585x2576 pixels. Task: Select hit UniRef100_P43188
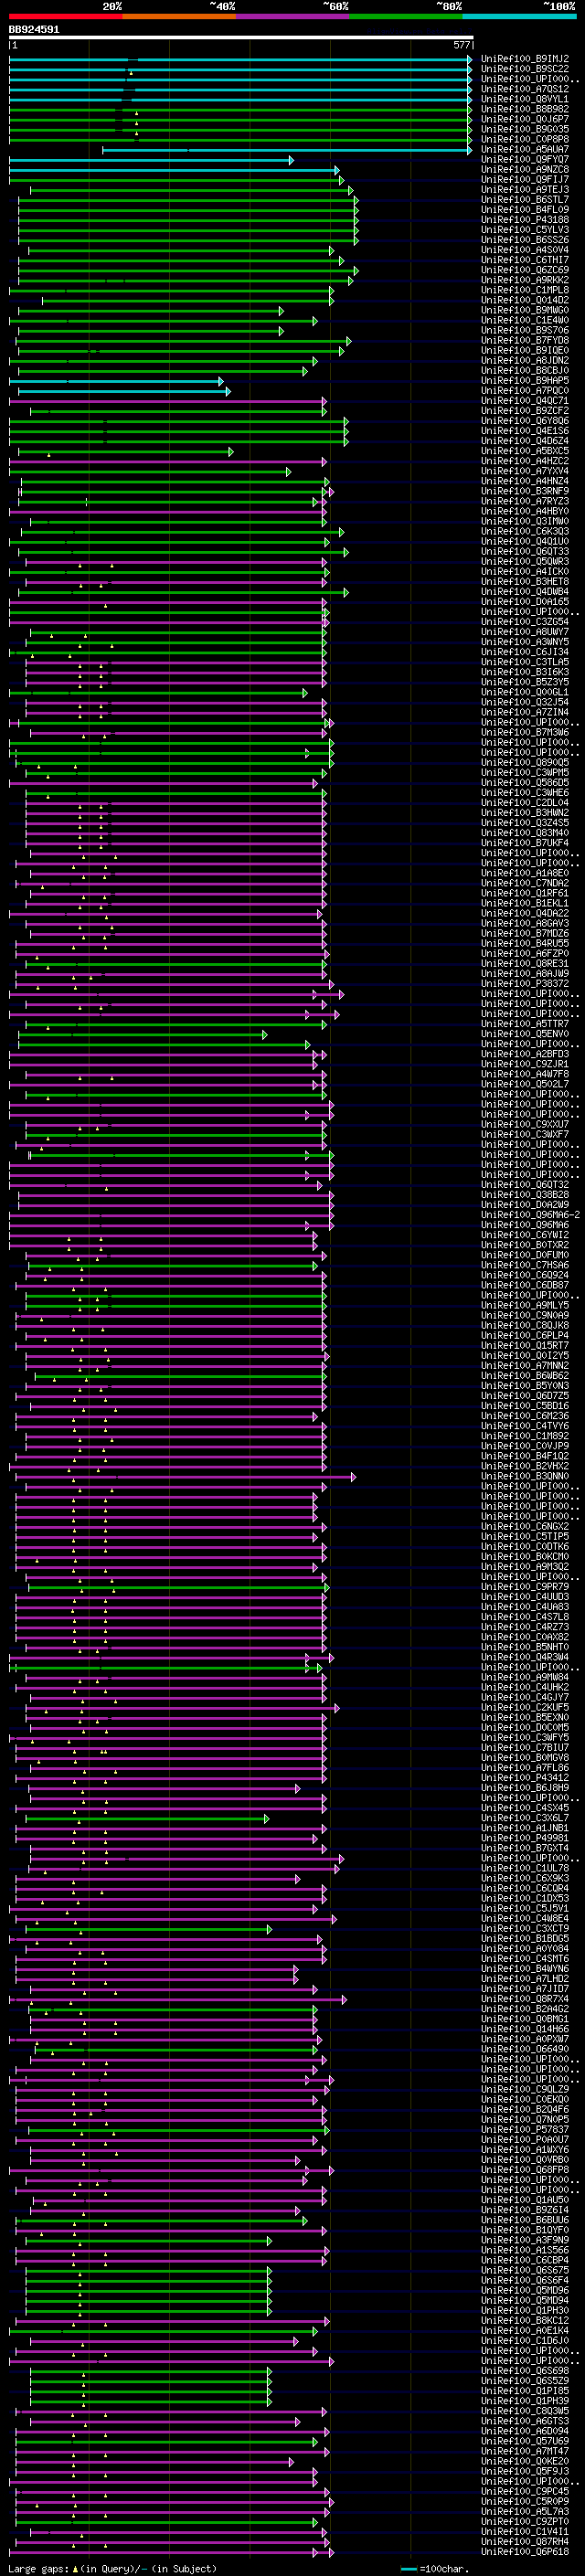(x=525, y=220)
